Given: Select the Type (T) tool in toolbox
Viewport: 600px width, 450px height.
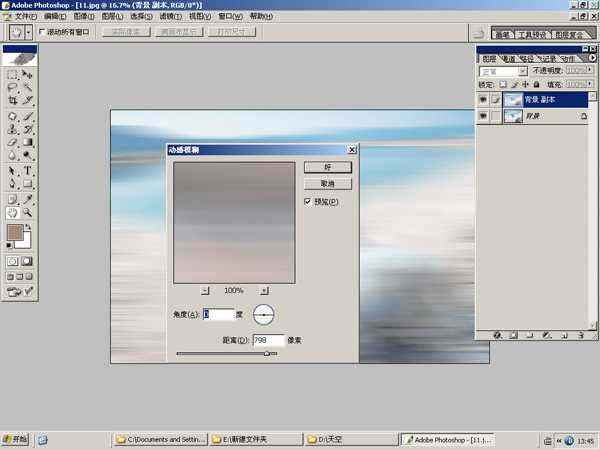Looking at the screenshot, I should click(28, 171).
